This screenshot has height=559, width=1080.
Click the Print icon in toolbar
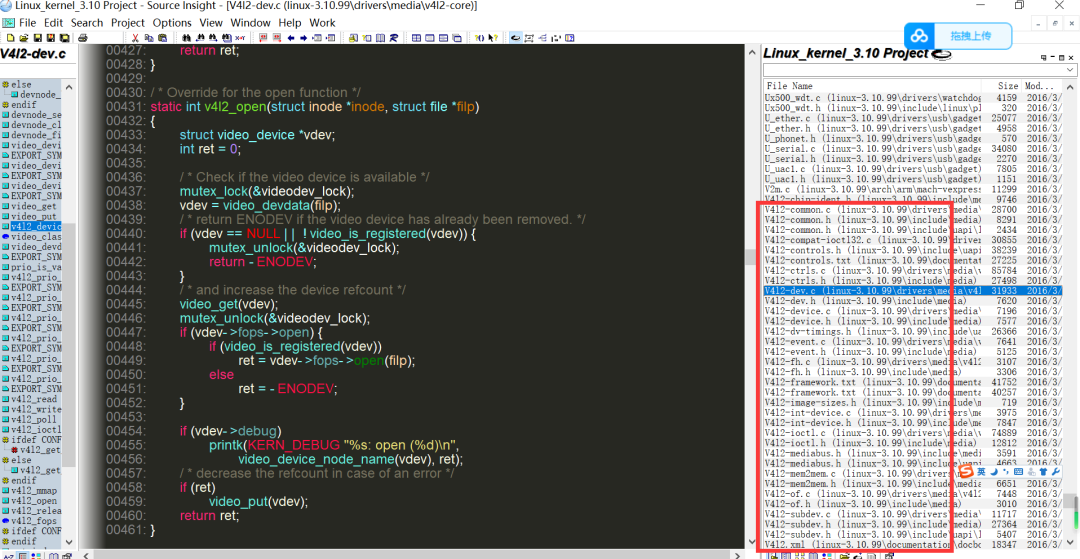(83, 38)
